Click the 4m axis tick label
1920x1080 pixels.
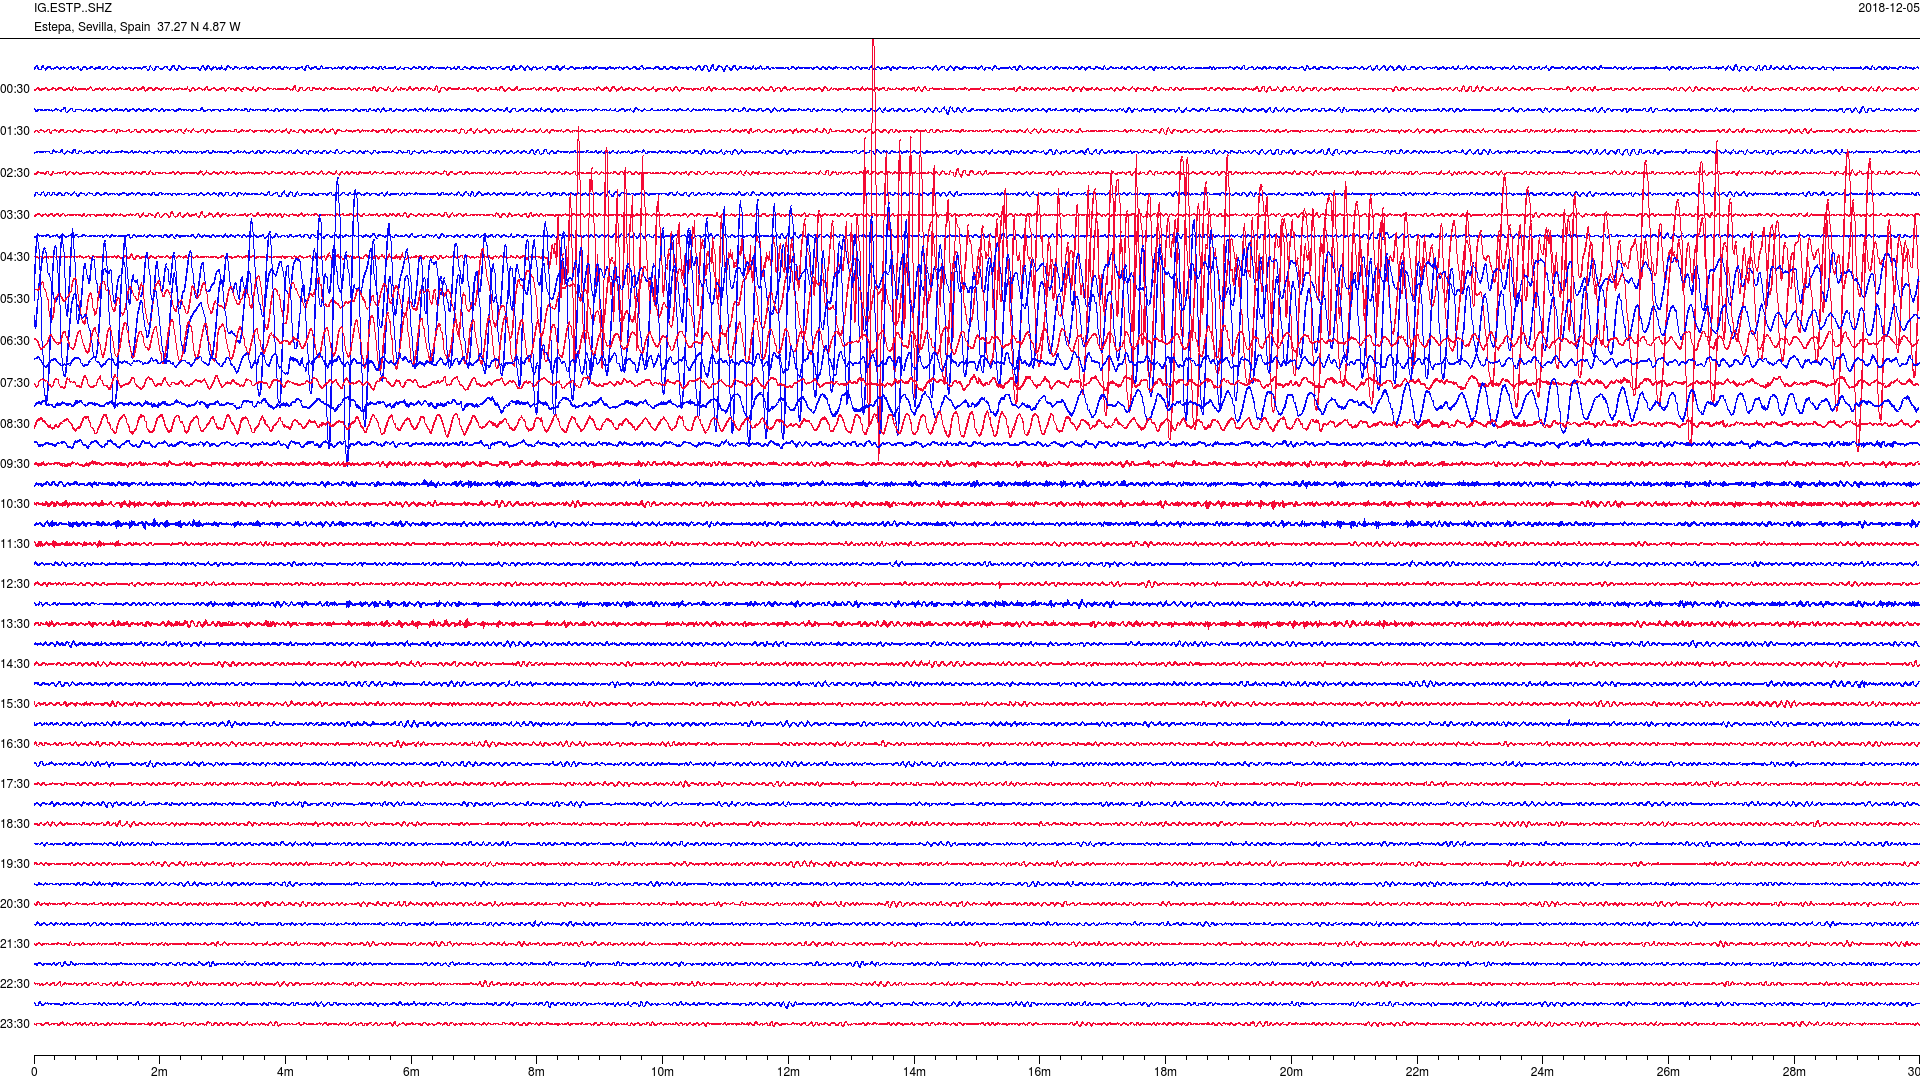point(285,1072)
